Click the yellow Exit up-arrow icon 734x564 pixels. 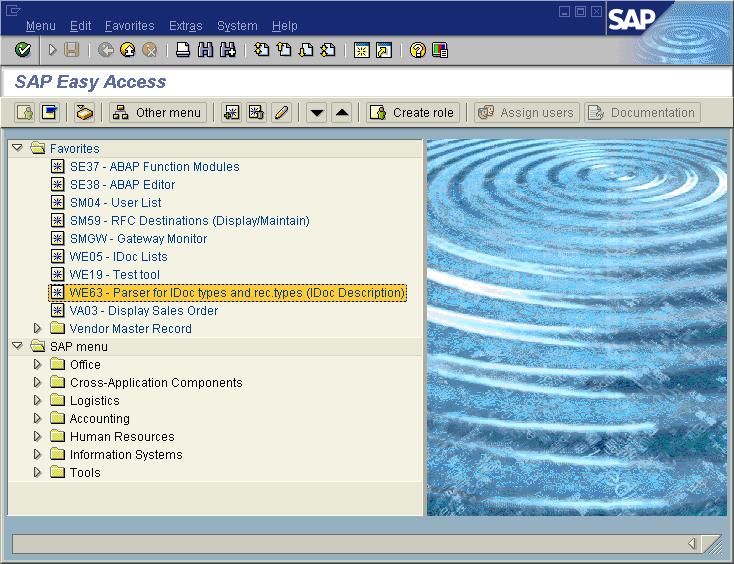[x=128, y=50]
